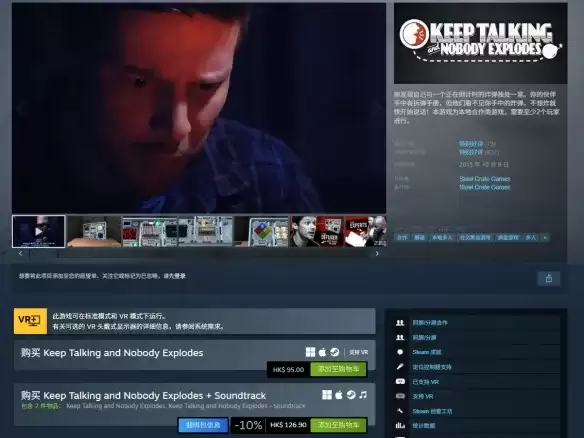
Task: Click the Windows icon in the Soundtrack bundle row
Action: click(x=327, y=395)
